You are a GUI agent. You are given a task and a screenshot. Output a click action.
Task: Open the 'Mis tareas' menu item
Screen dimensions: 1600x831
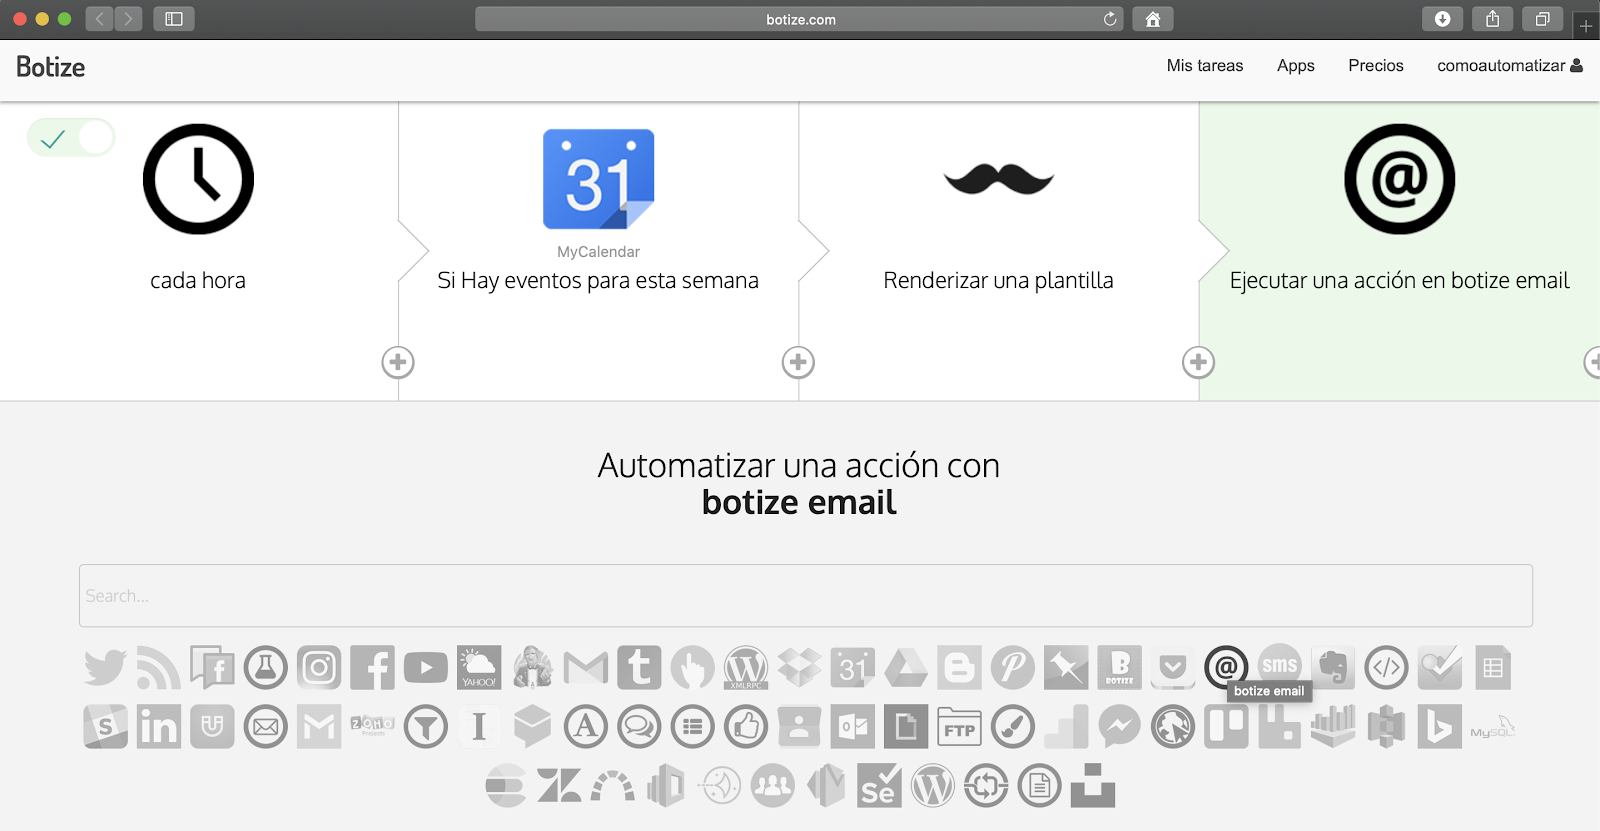1205,66
